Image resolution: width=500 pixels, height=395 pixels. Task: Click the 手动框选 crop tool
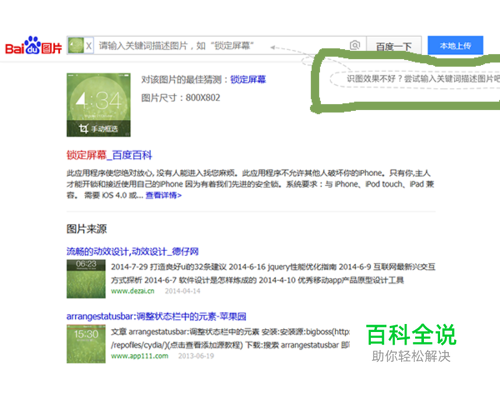click(x=99, y=128)
